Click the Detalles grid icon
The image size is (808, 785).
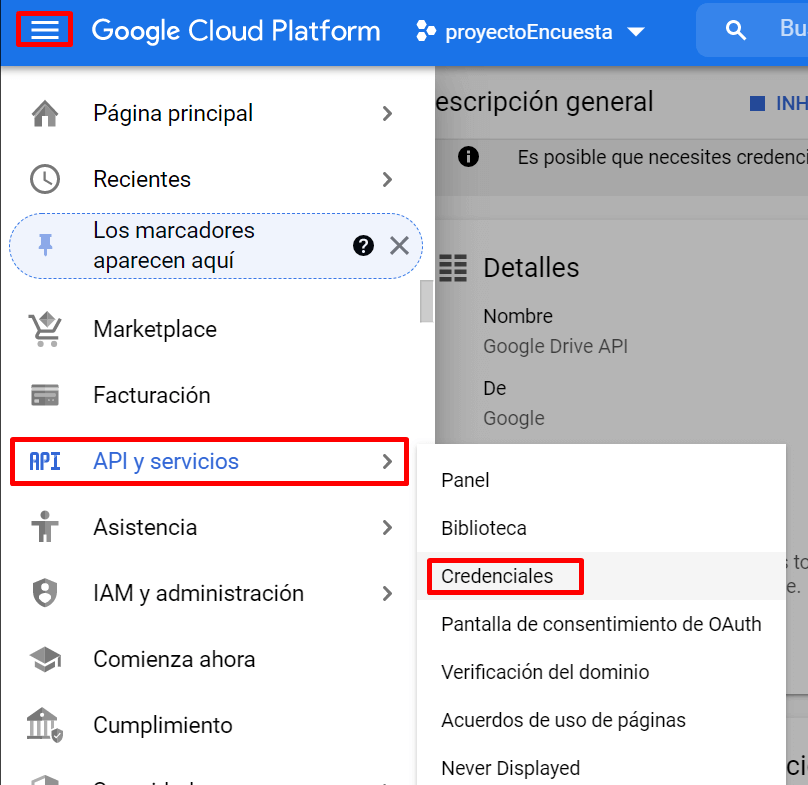(x=453, y=268)
